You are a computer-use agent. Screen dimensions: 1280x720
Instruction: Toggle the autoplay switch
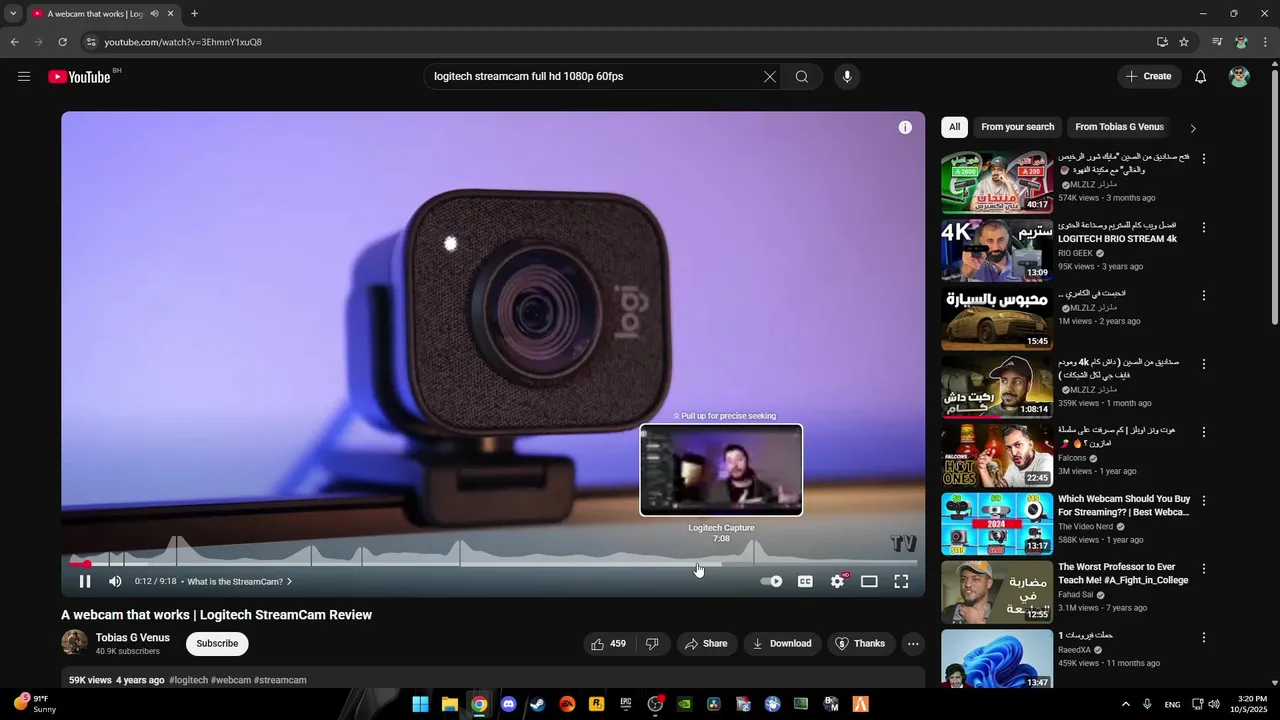[x=771, y=581]
